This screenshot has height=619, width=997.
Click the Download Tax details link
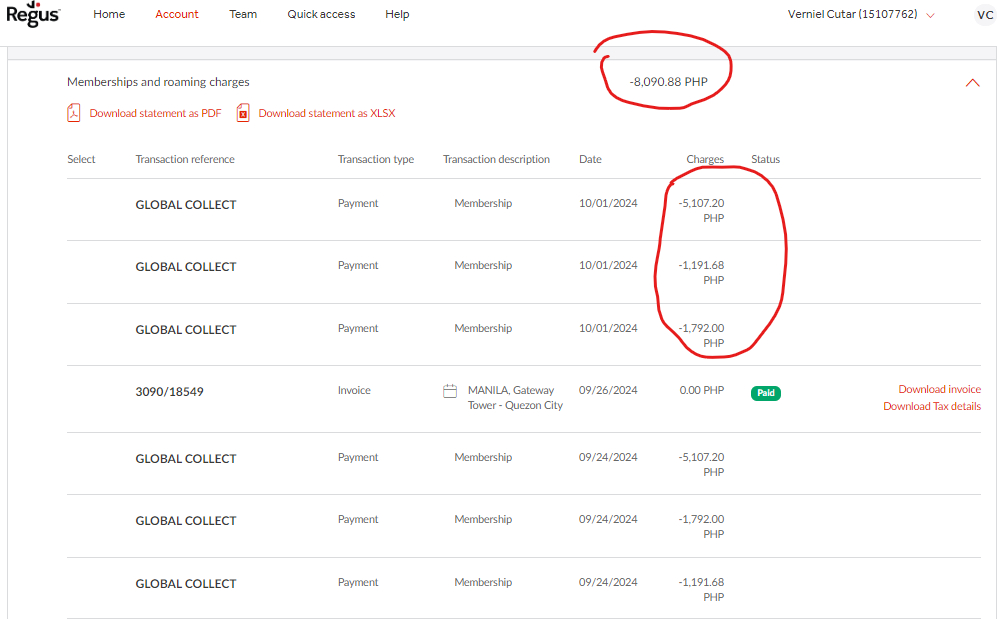pyautogui.click(x=931, y=407)
